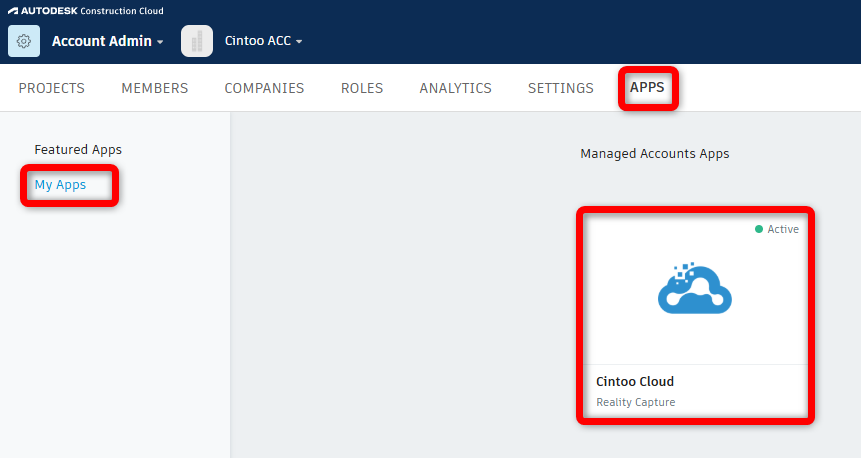Viewport: 861px width, 458px height.
Task: View the Analytics tab
Action: coord(456,88)
